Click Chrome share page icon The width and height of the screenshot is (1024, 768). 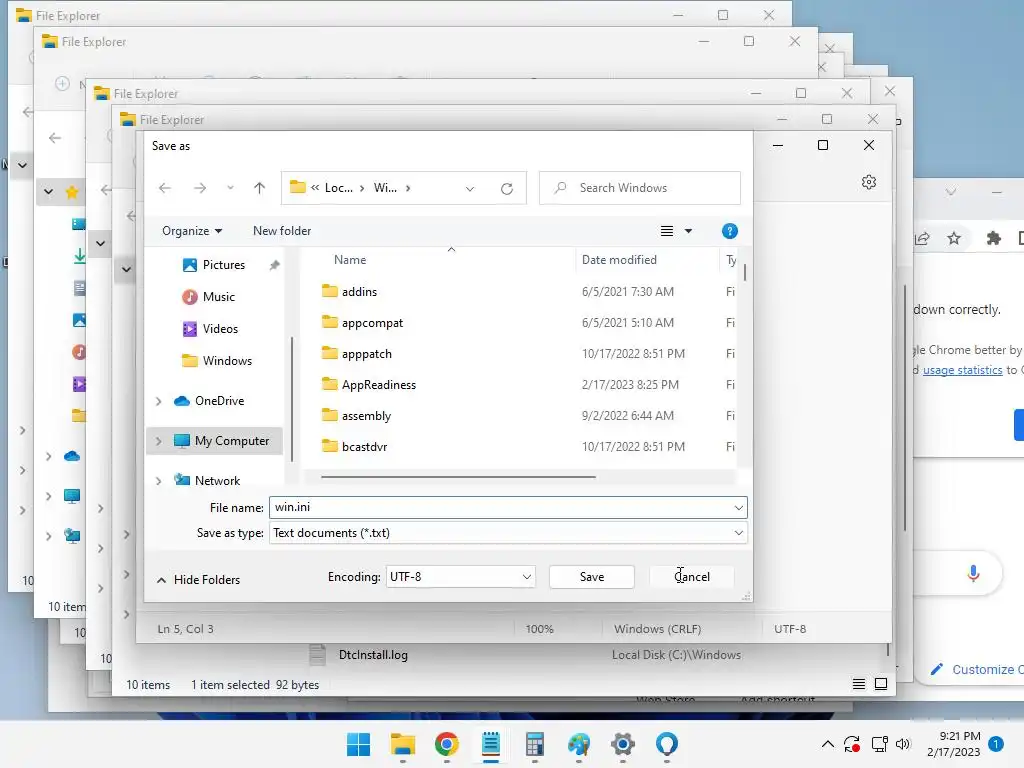pos(922,238)
